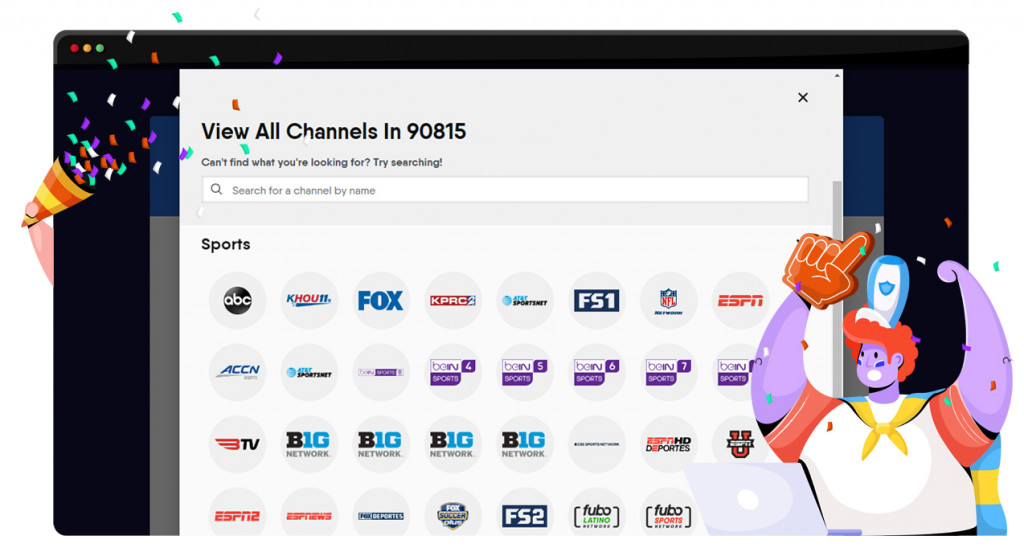Pick the FS2 channel logo
The width and height of the screenshot is (1024, 548).
coord(524,516)
